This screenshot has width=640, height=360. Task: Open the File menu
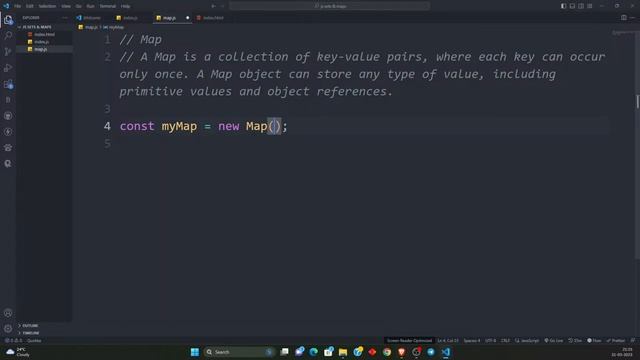[x=18, y=6]
